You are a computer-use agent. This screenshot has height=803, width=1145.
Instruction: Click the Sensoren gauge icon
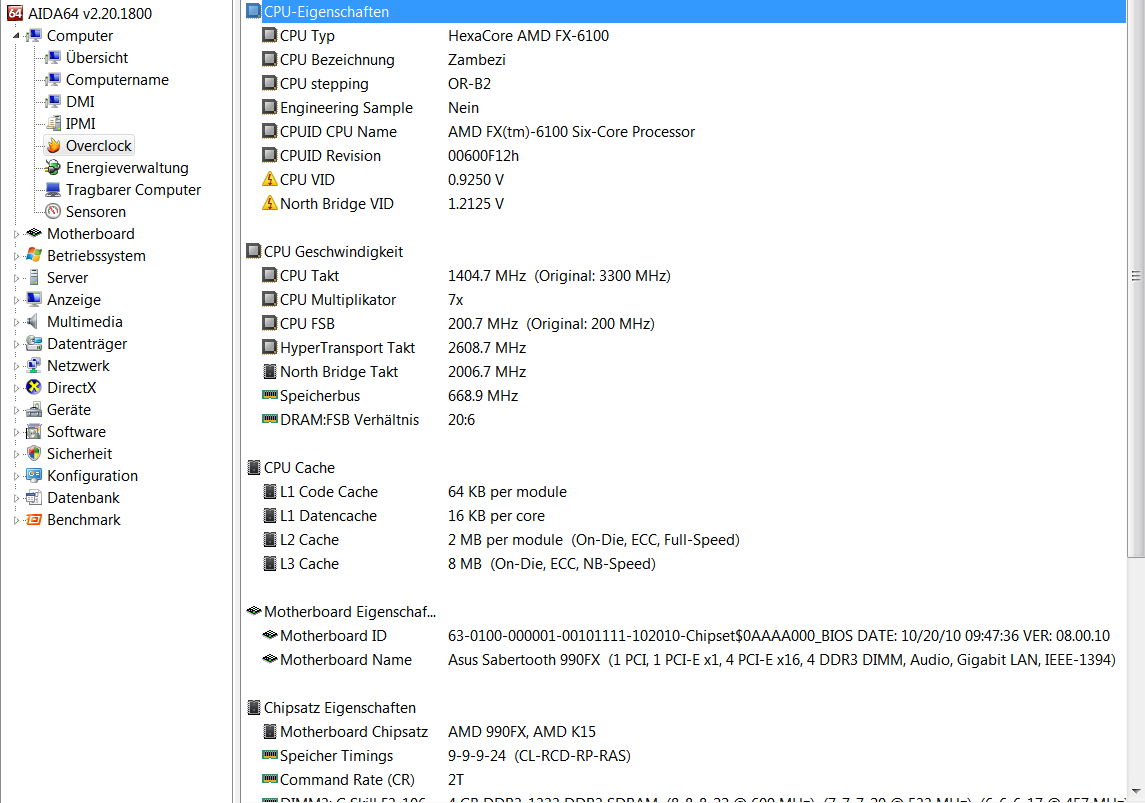coord(53,211)
